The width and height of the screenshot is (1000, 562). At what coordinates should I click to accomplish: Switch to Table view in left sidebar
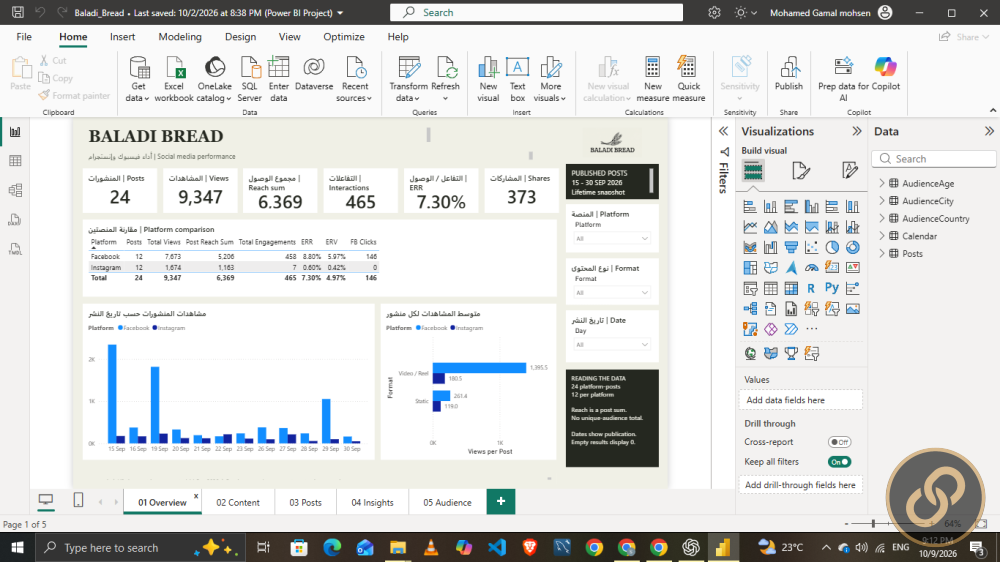coord(15,161)
